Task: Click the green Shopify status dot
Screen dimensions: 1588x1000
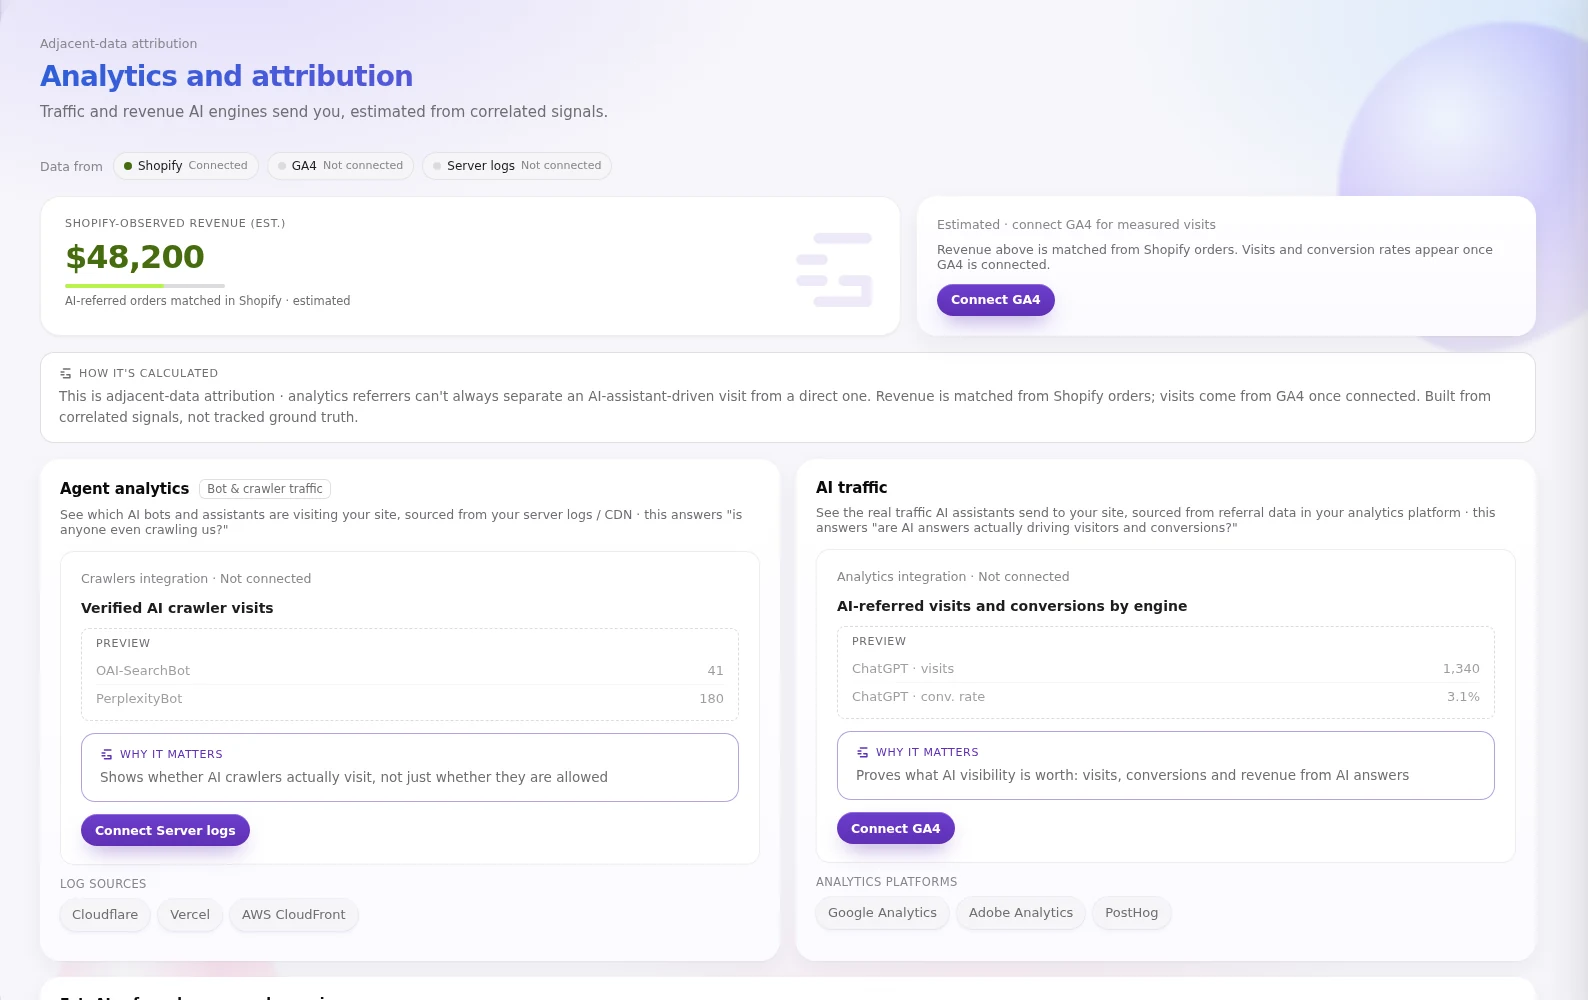Action: [x=128, y=166]
